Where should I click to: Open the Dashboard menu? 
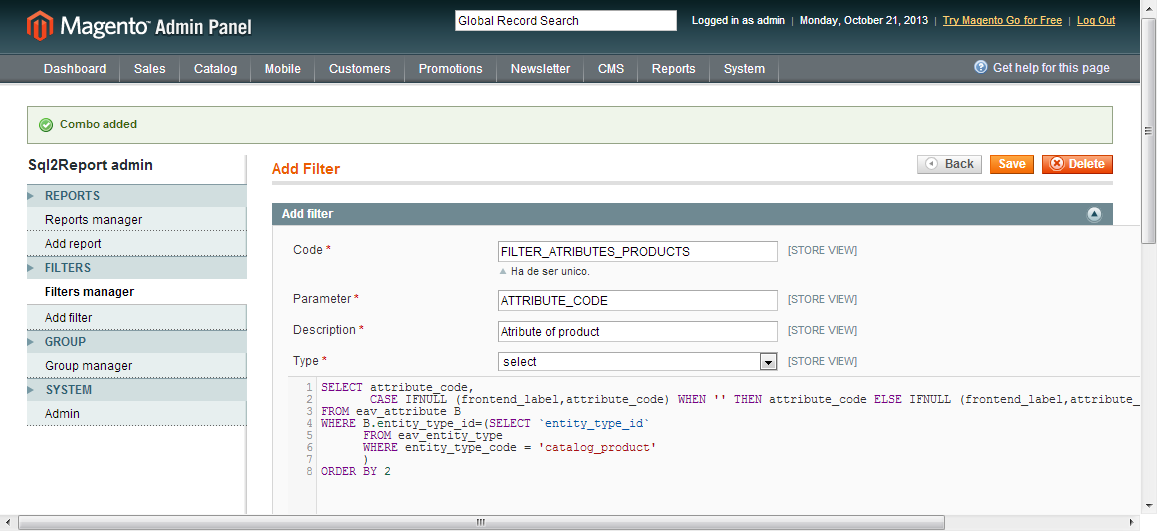[75, 69]
